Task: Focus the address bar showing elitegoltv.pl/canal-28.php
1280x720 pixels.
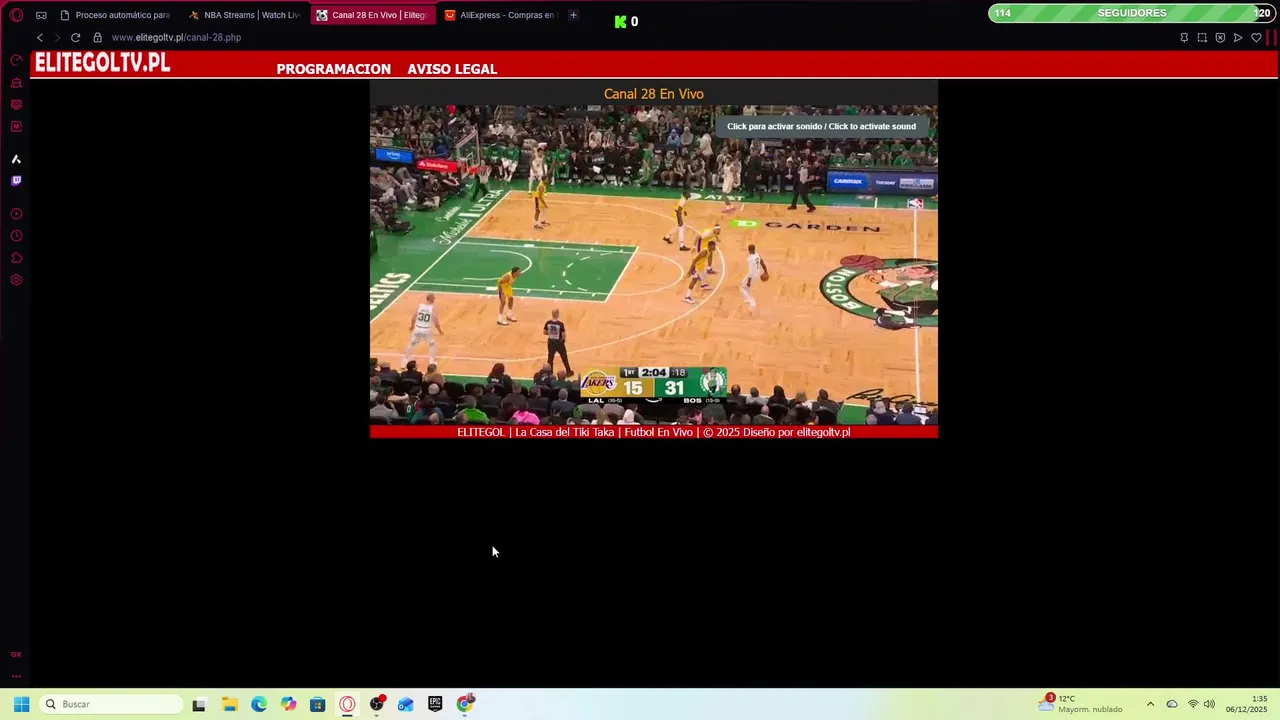Action: click(x=176, y=37)
